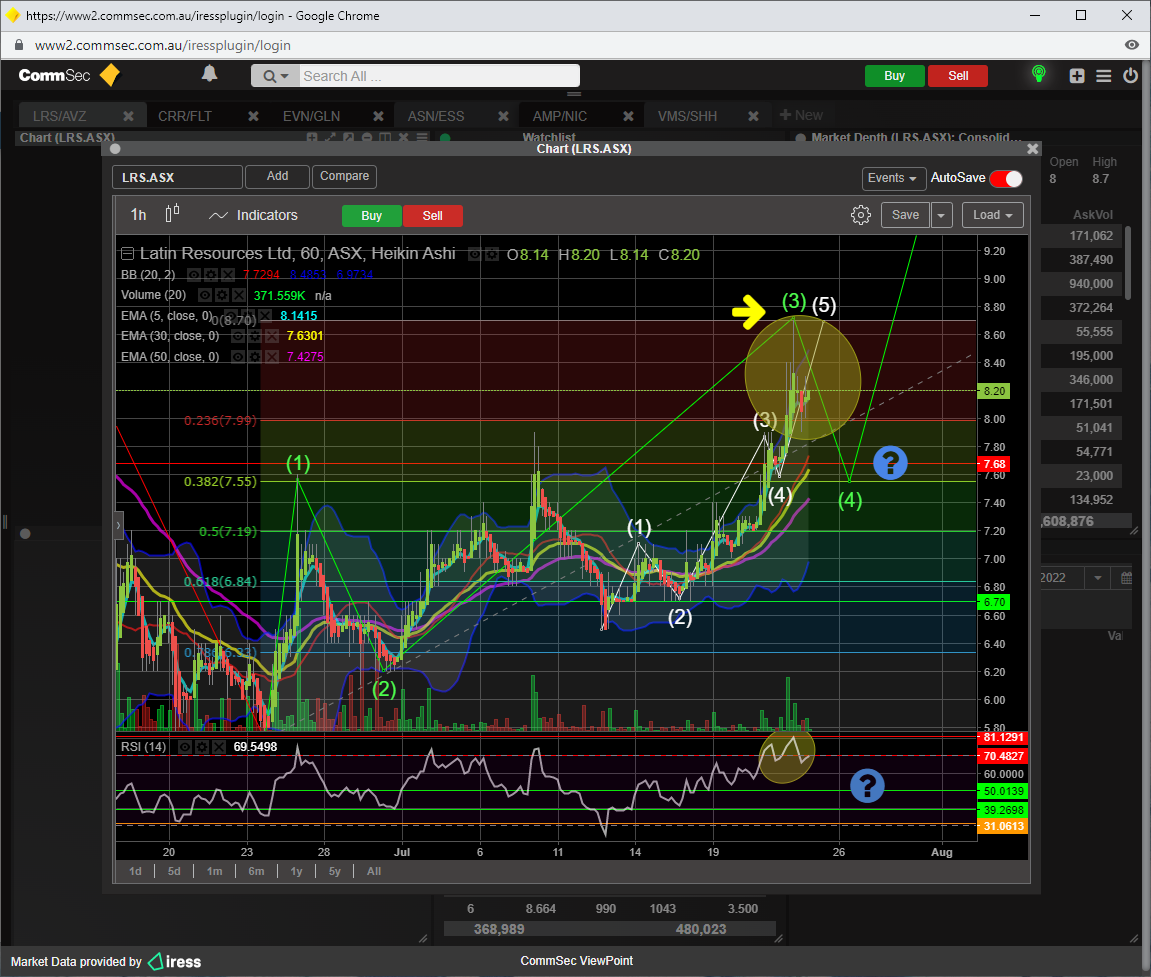
Task: Click the green lightbulb status icon
Action: [1038, 74]
